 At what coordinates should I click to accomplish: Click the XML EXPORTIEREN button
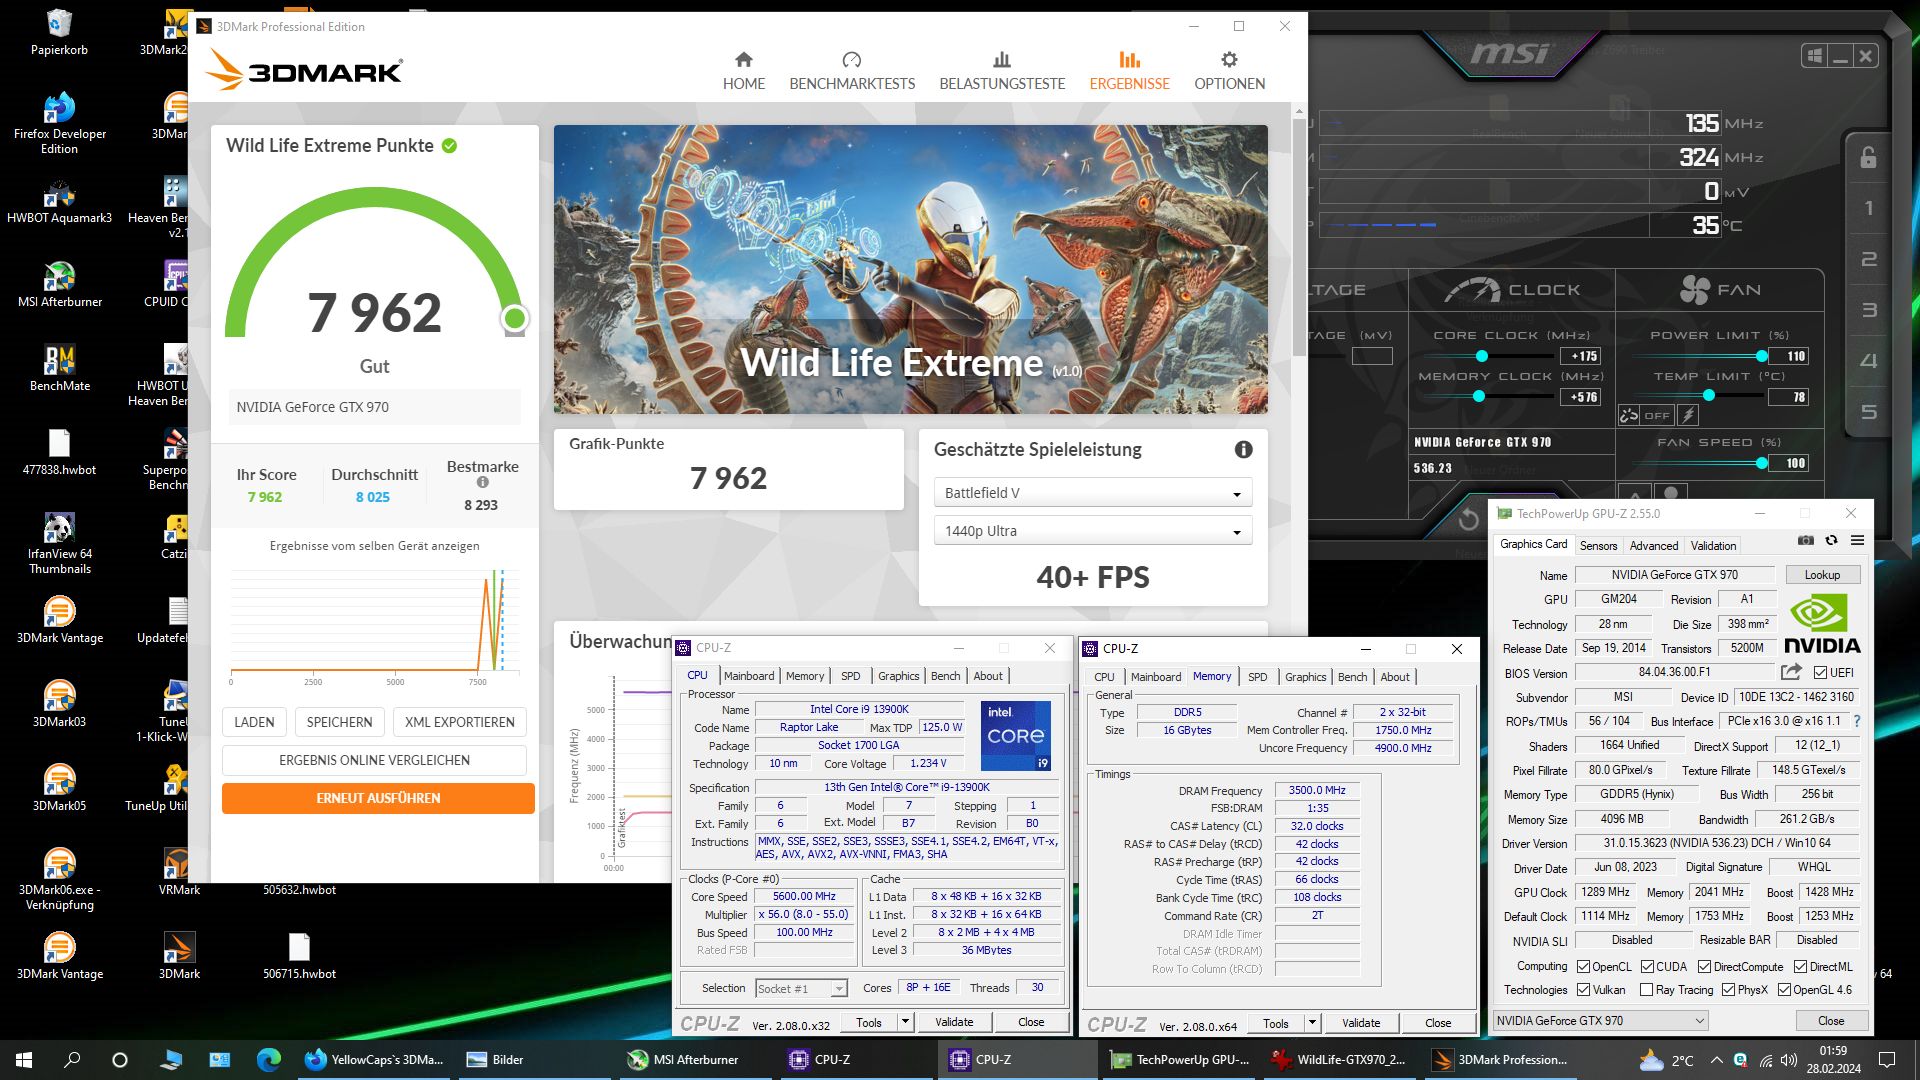(460, 722)
